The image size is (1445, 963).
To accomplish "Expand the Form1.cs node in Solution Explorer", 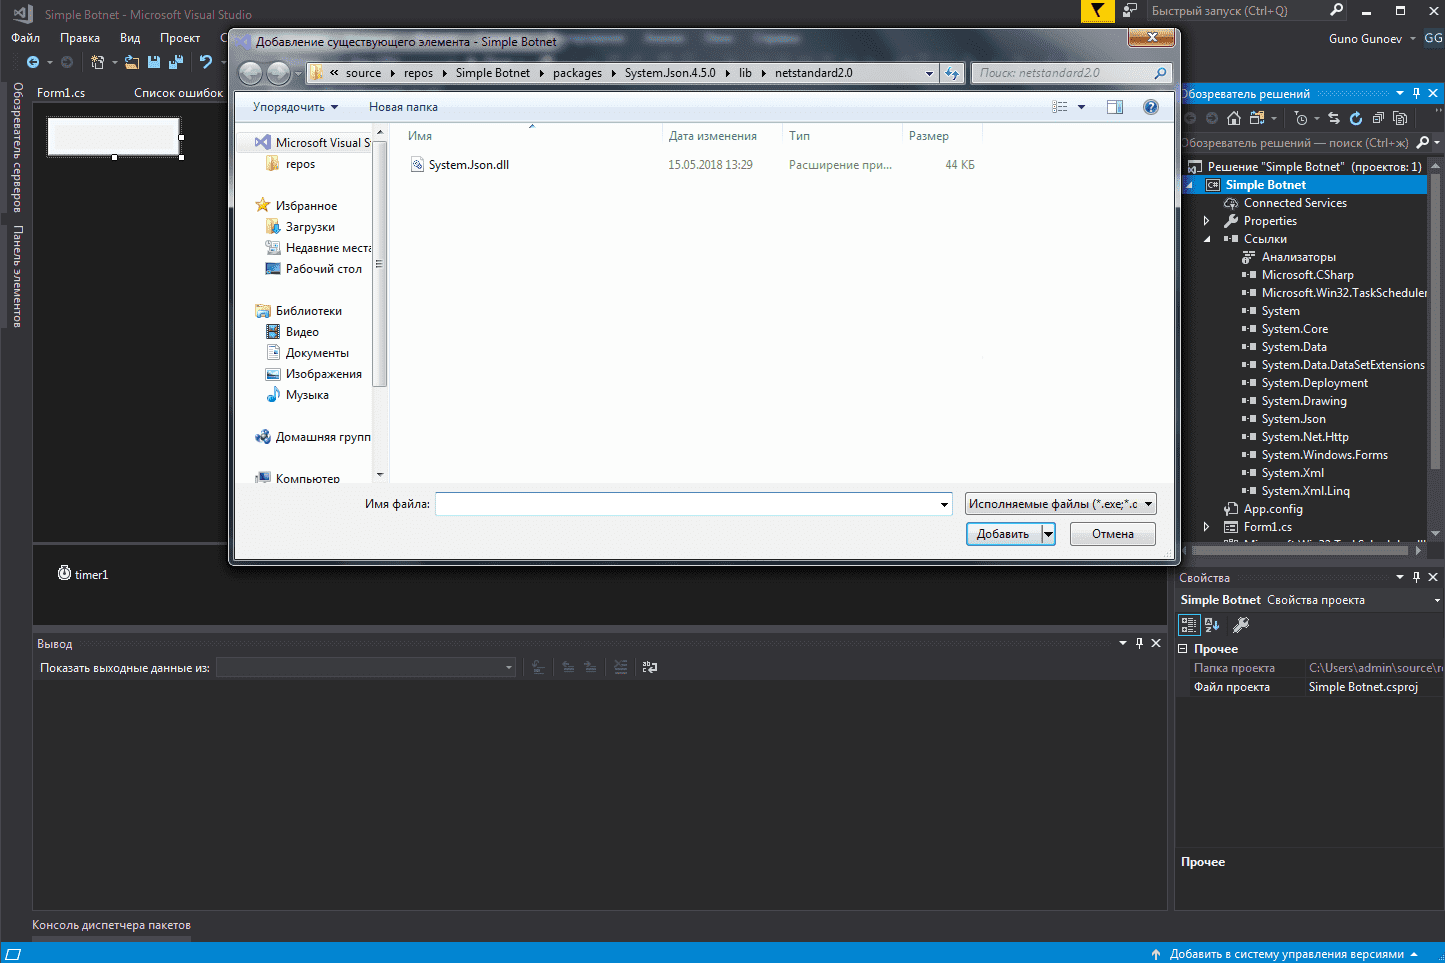I will [1206, 527].
